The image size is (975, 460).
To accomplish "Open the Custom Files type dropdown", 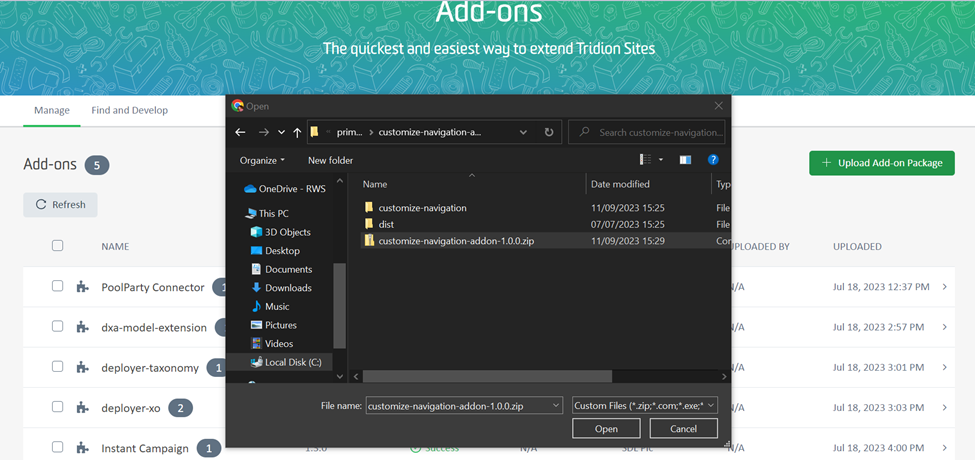I will coord(645,406).
